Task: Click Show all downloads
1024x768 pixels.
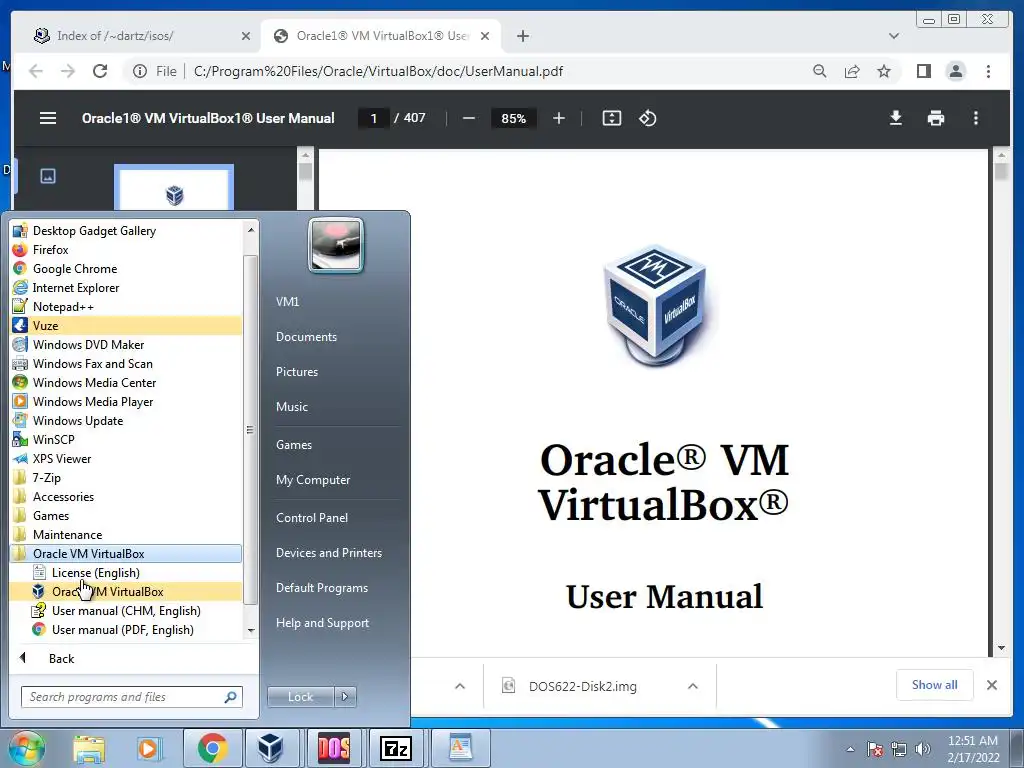Action: click(x=935, y=685)
